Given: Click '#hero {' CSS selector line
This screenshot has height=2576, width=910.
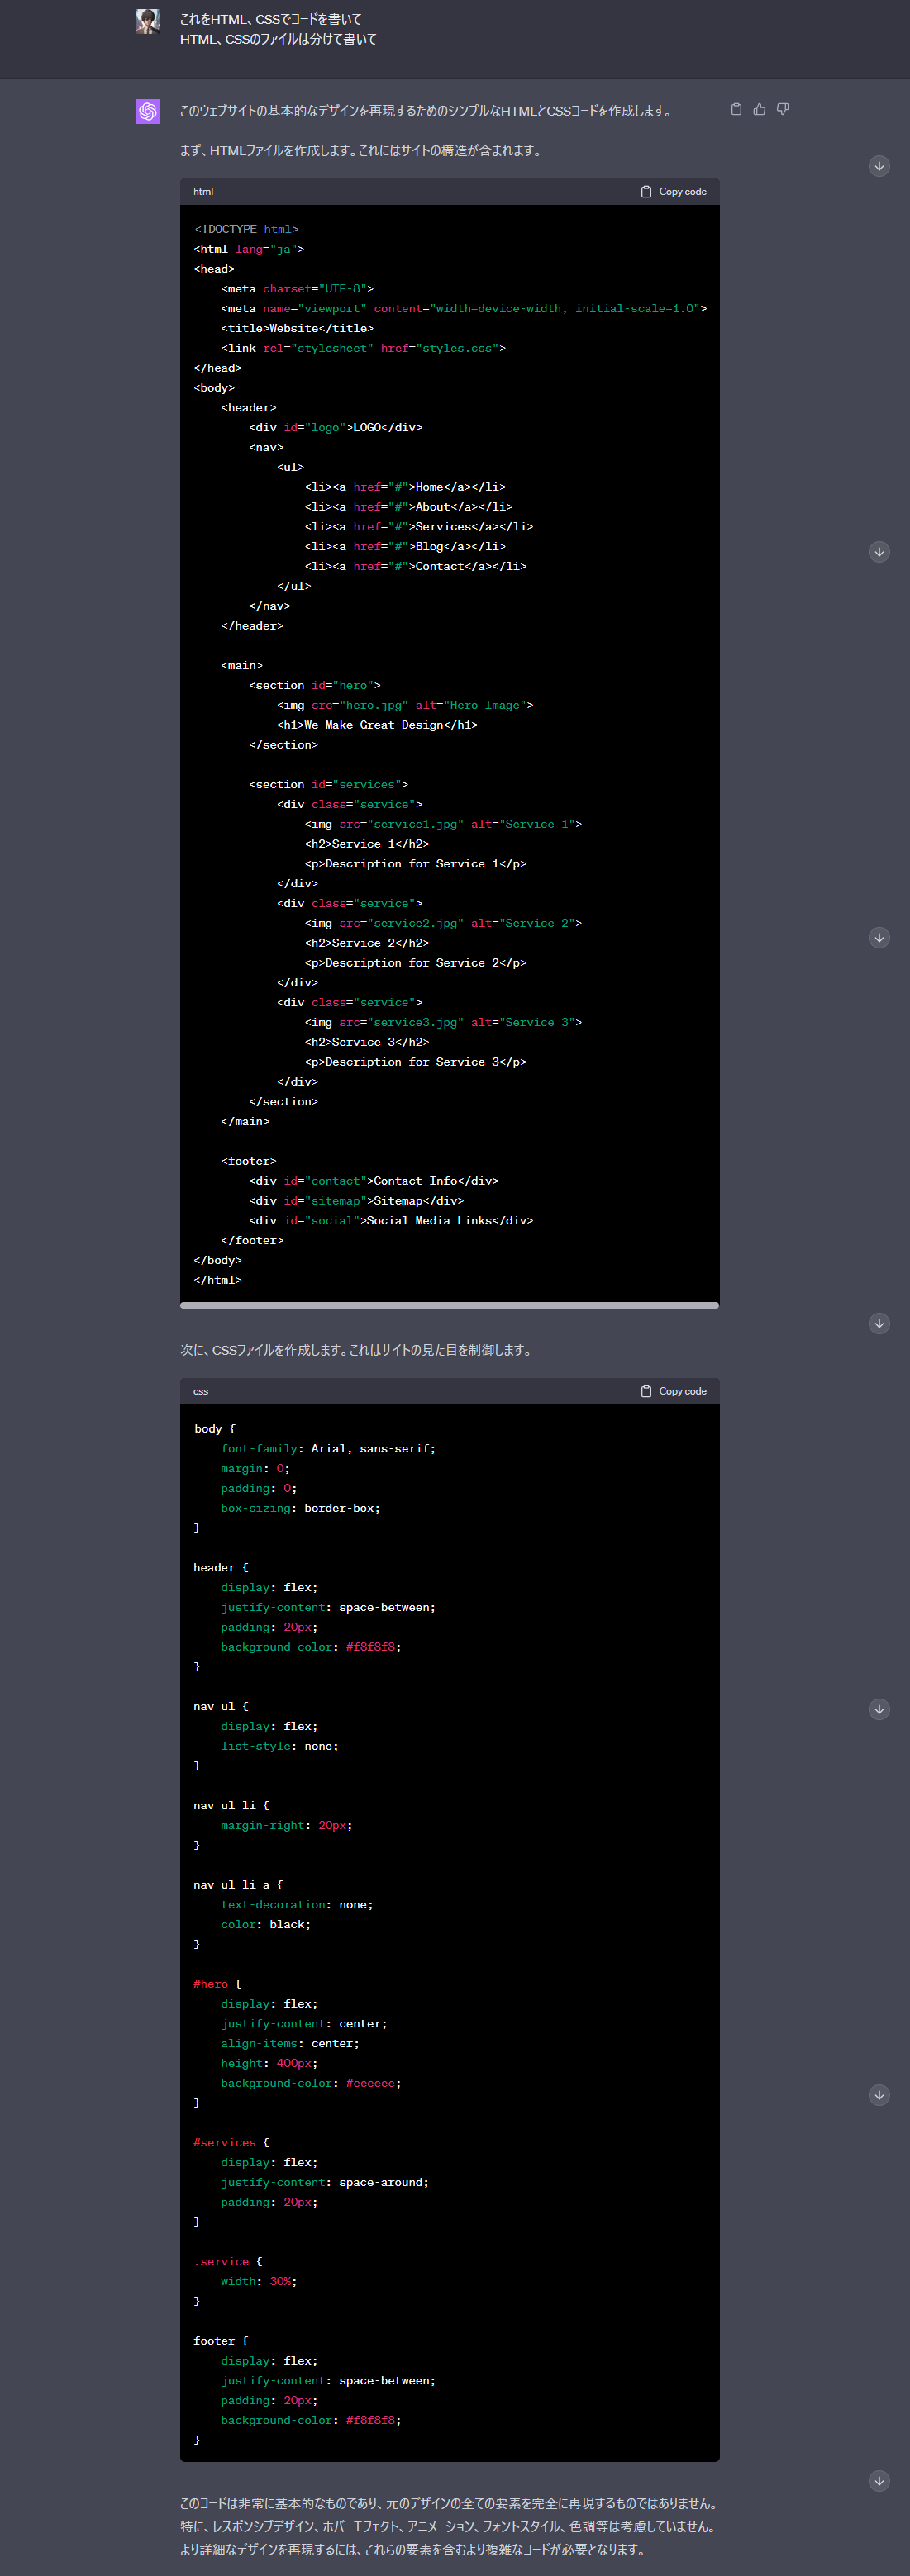Looking at the screenshot, I should (218, 1984).
